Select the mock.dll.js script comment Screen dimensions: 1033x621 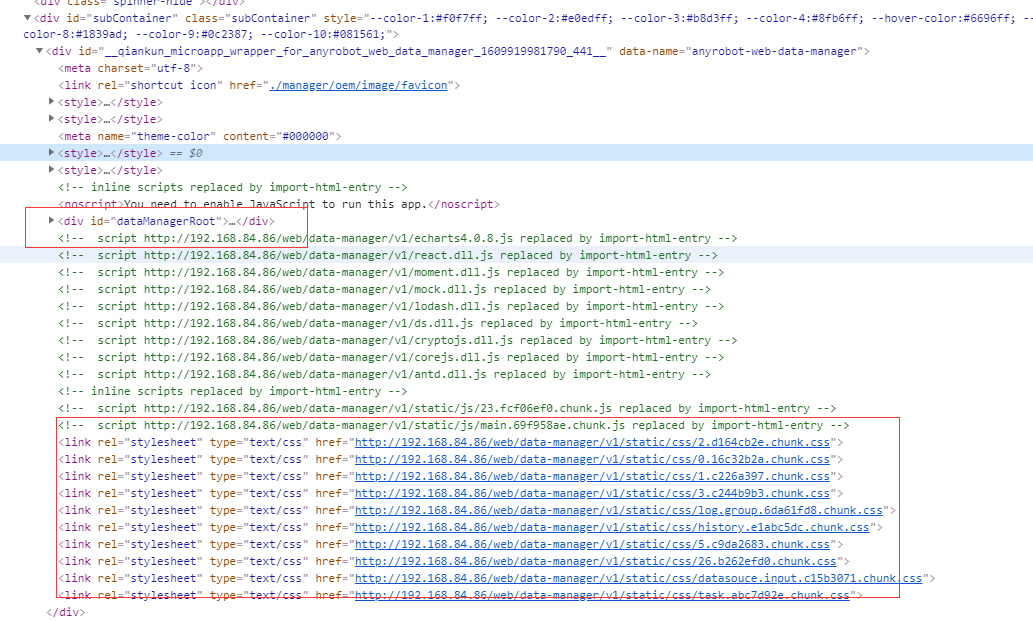coord(384,289)
